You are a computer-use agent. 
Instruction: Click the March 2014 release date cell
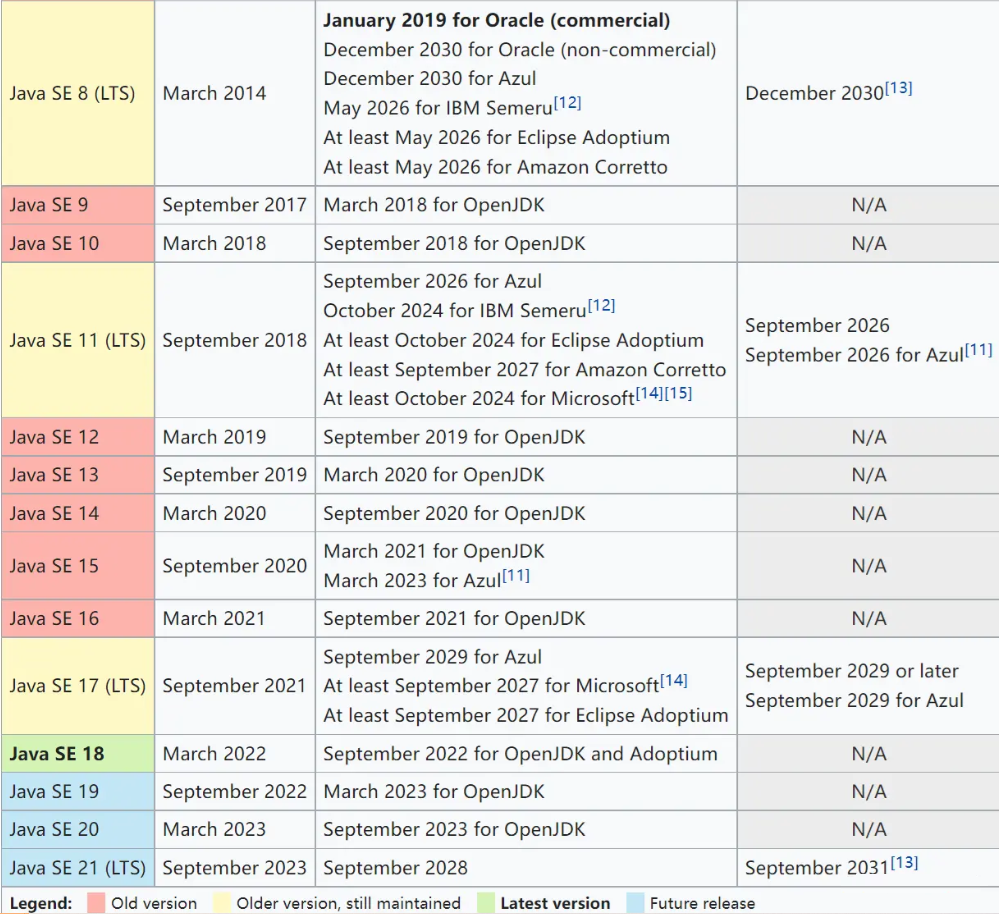tap(234, 93)
